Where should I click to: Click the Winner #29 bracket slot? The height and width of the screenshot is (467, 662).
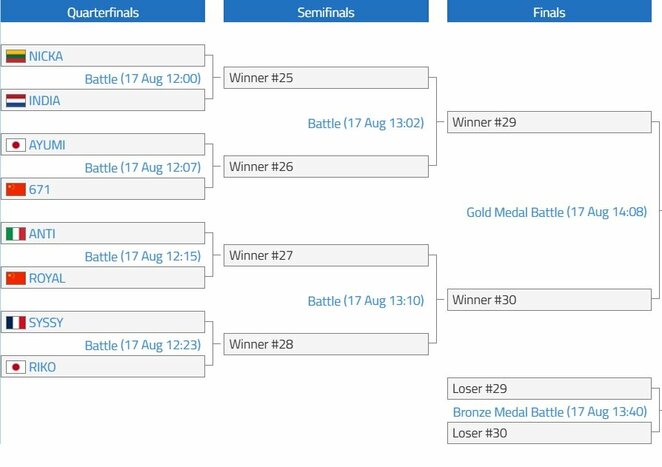point(549,122)
